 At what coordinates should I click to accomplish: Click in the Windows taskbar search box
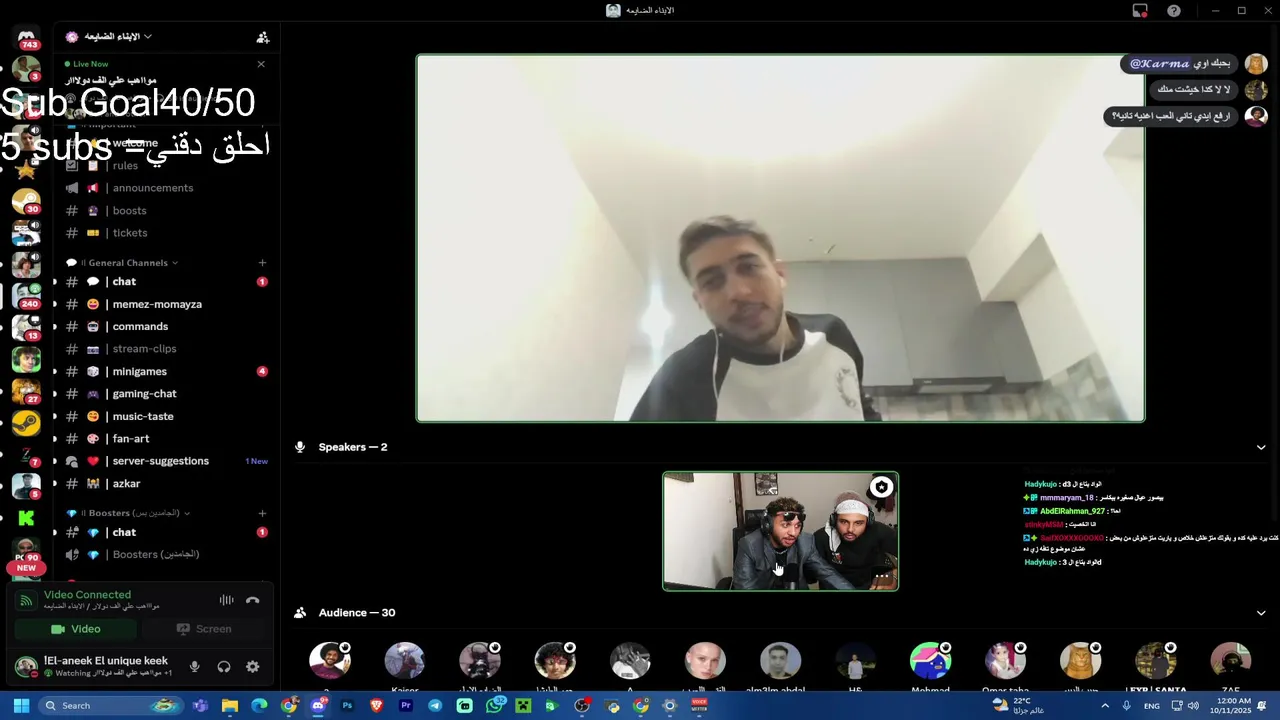[112, 706]
